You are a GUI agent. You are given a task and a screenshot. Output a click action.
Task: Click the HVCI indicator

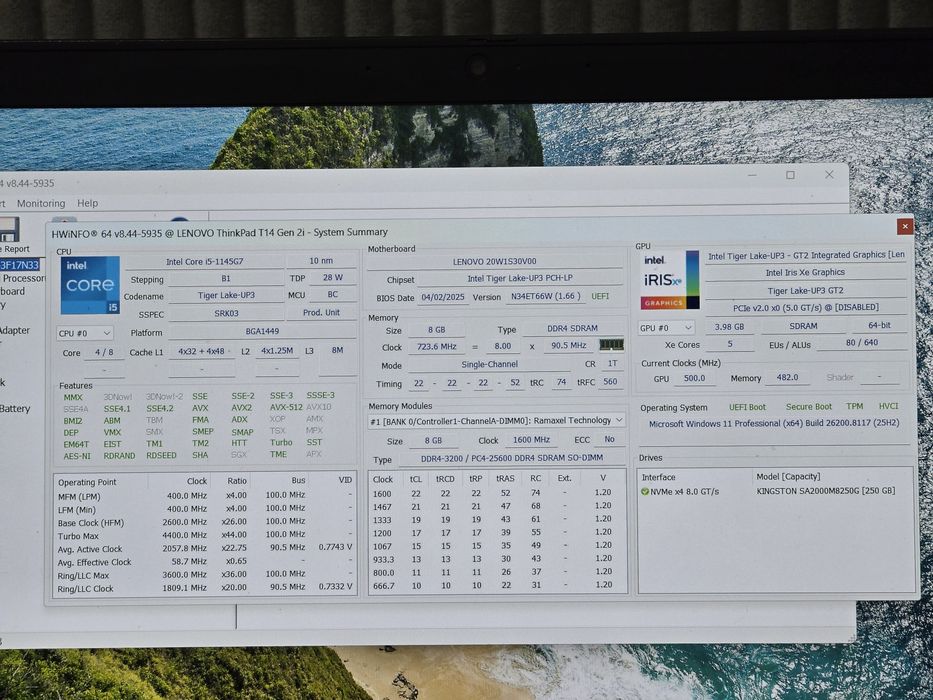888,406
